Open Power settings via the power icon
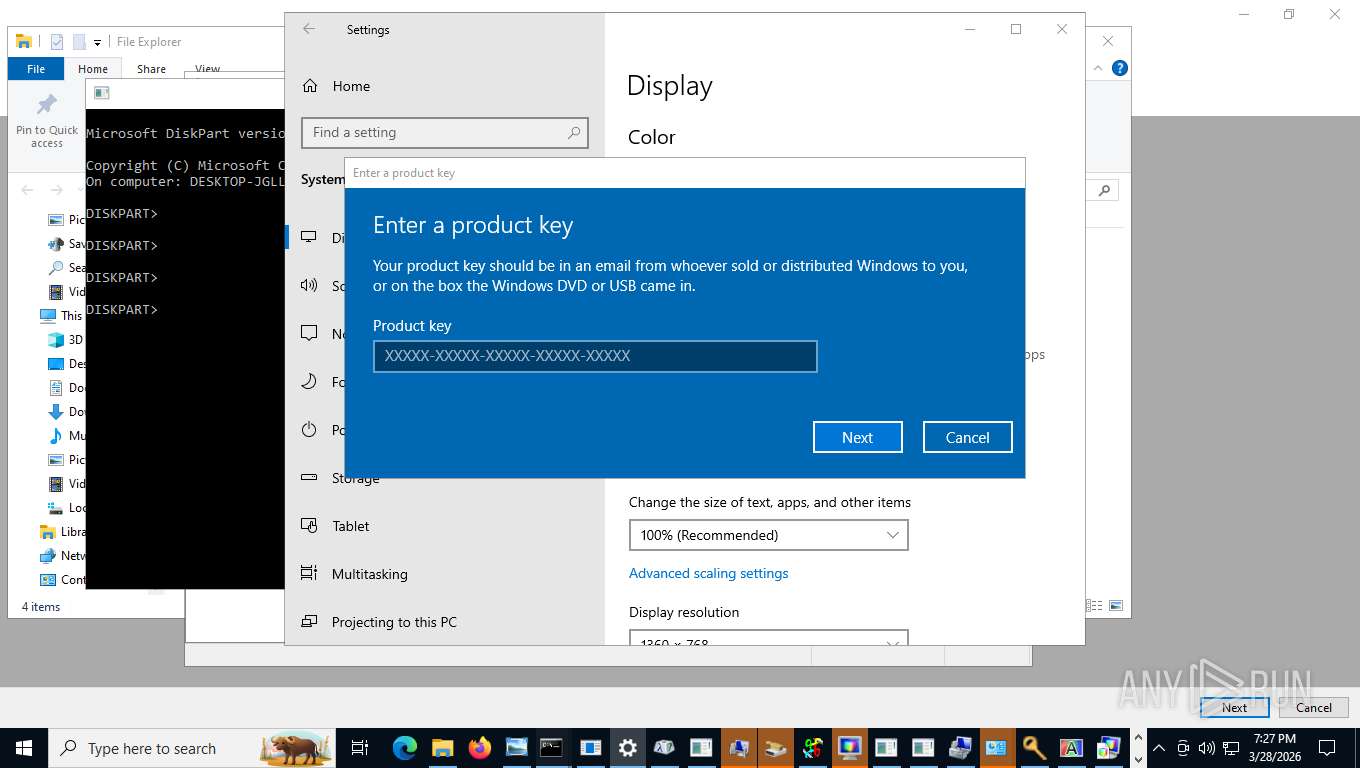The height and width of the screenshot is (768, 1360). pyautogui.click(x=309, y=429)
